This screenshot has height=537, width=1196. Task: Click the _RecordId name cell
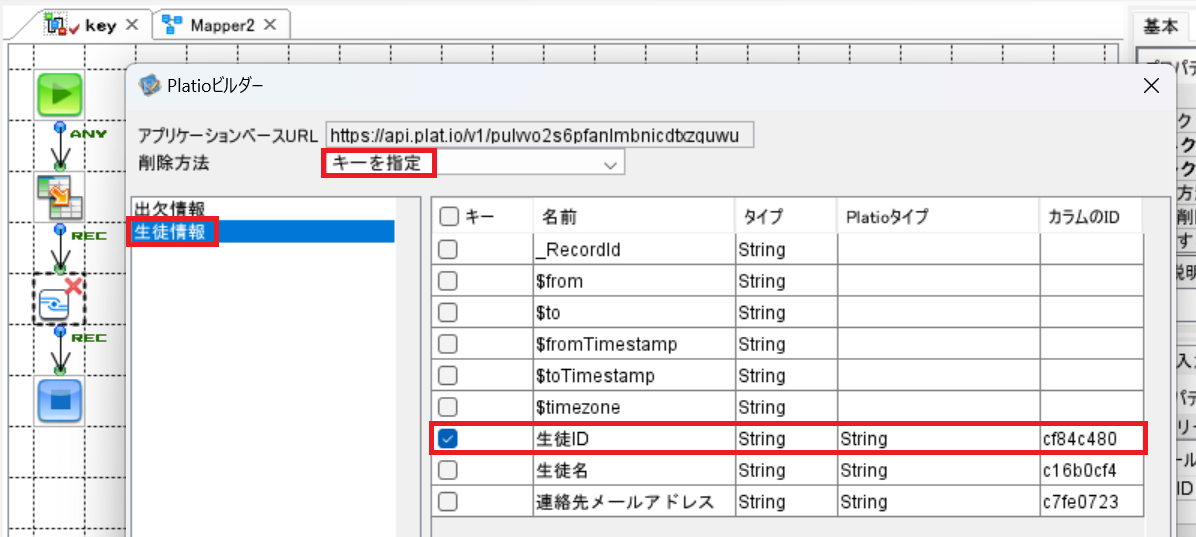pyautogui.click(x=635, y=249)
